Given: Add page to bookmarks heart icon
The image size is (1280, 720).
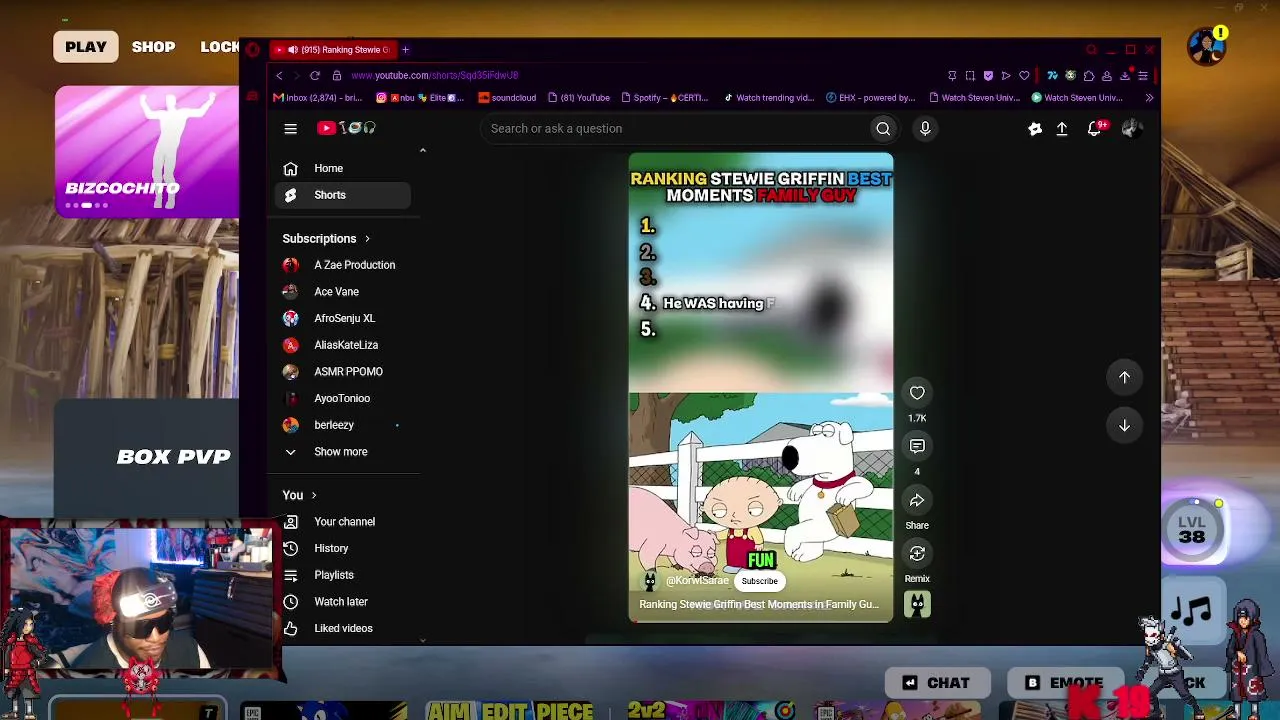Looking at the screenshot, I should click(x=1024, y=75).
